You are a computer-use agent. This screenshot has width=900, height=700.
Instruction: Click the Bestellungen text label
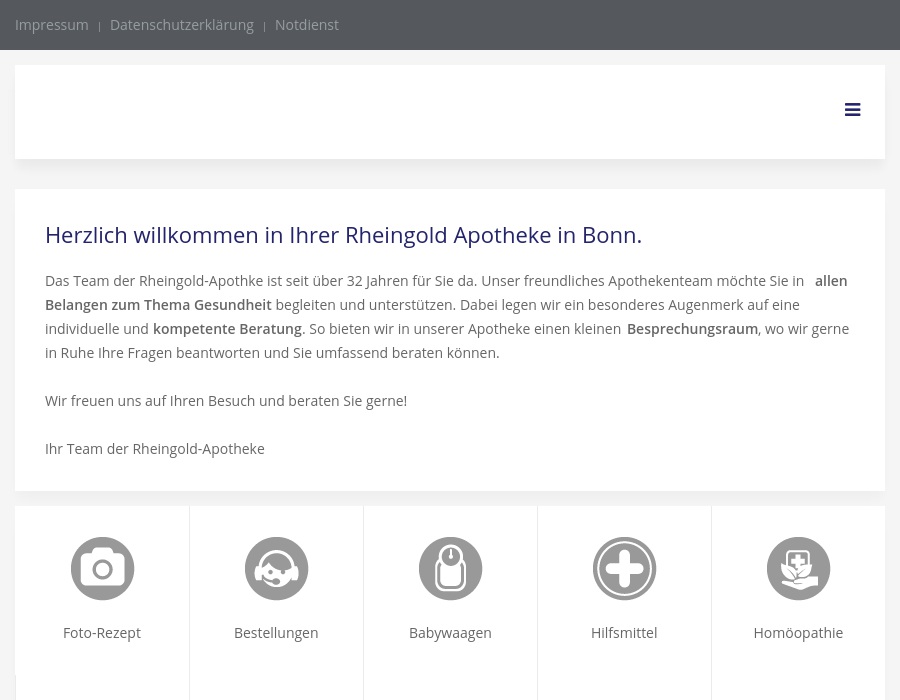276,632
